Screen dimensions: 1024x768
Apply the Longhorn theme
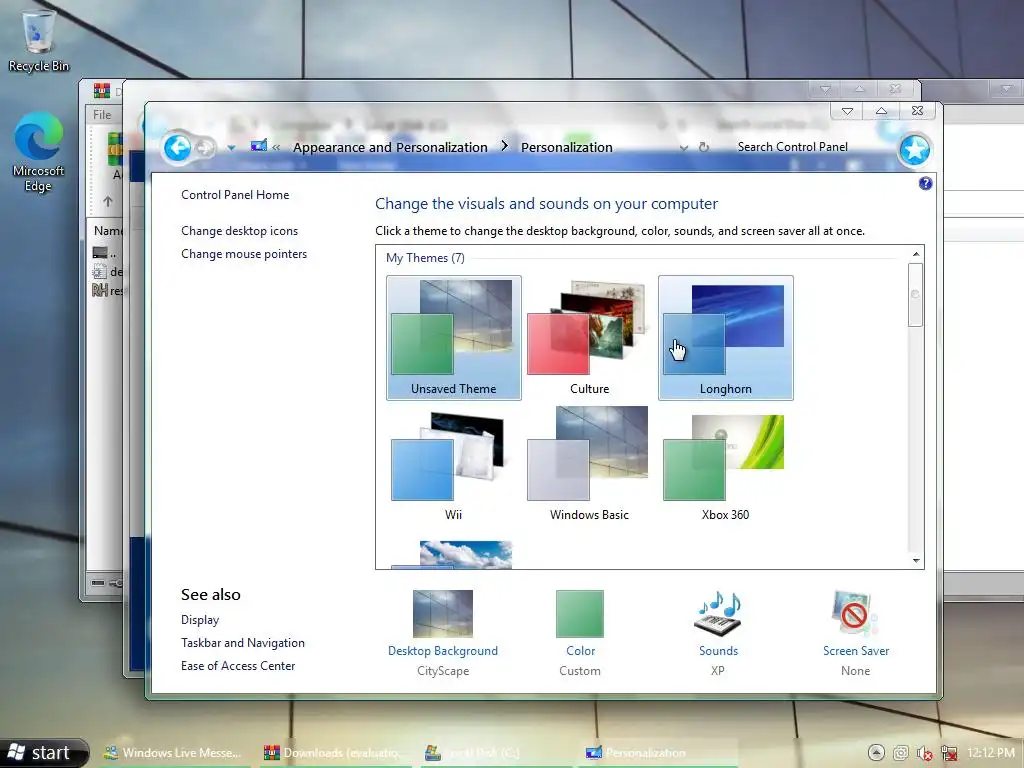[x=726, y=338]
